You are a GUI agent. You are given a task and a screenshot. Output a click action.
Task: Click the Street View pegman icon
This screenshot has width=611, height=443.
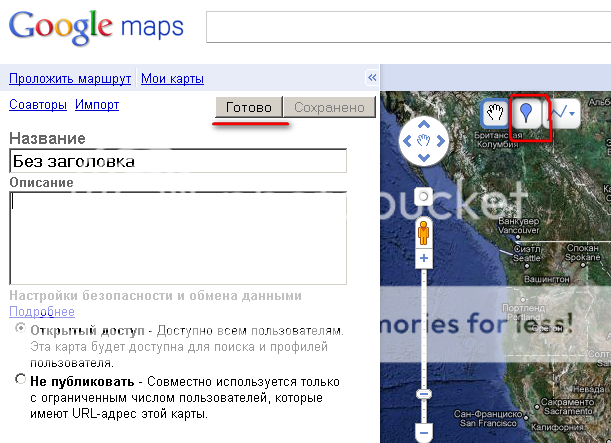[424, 233]
